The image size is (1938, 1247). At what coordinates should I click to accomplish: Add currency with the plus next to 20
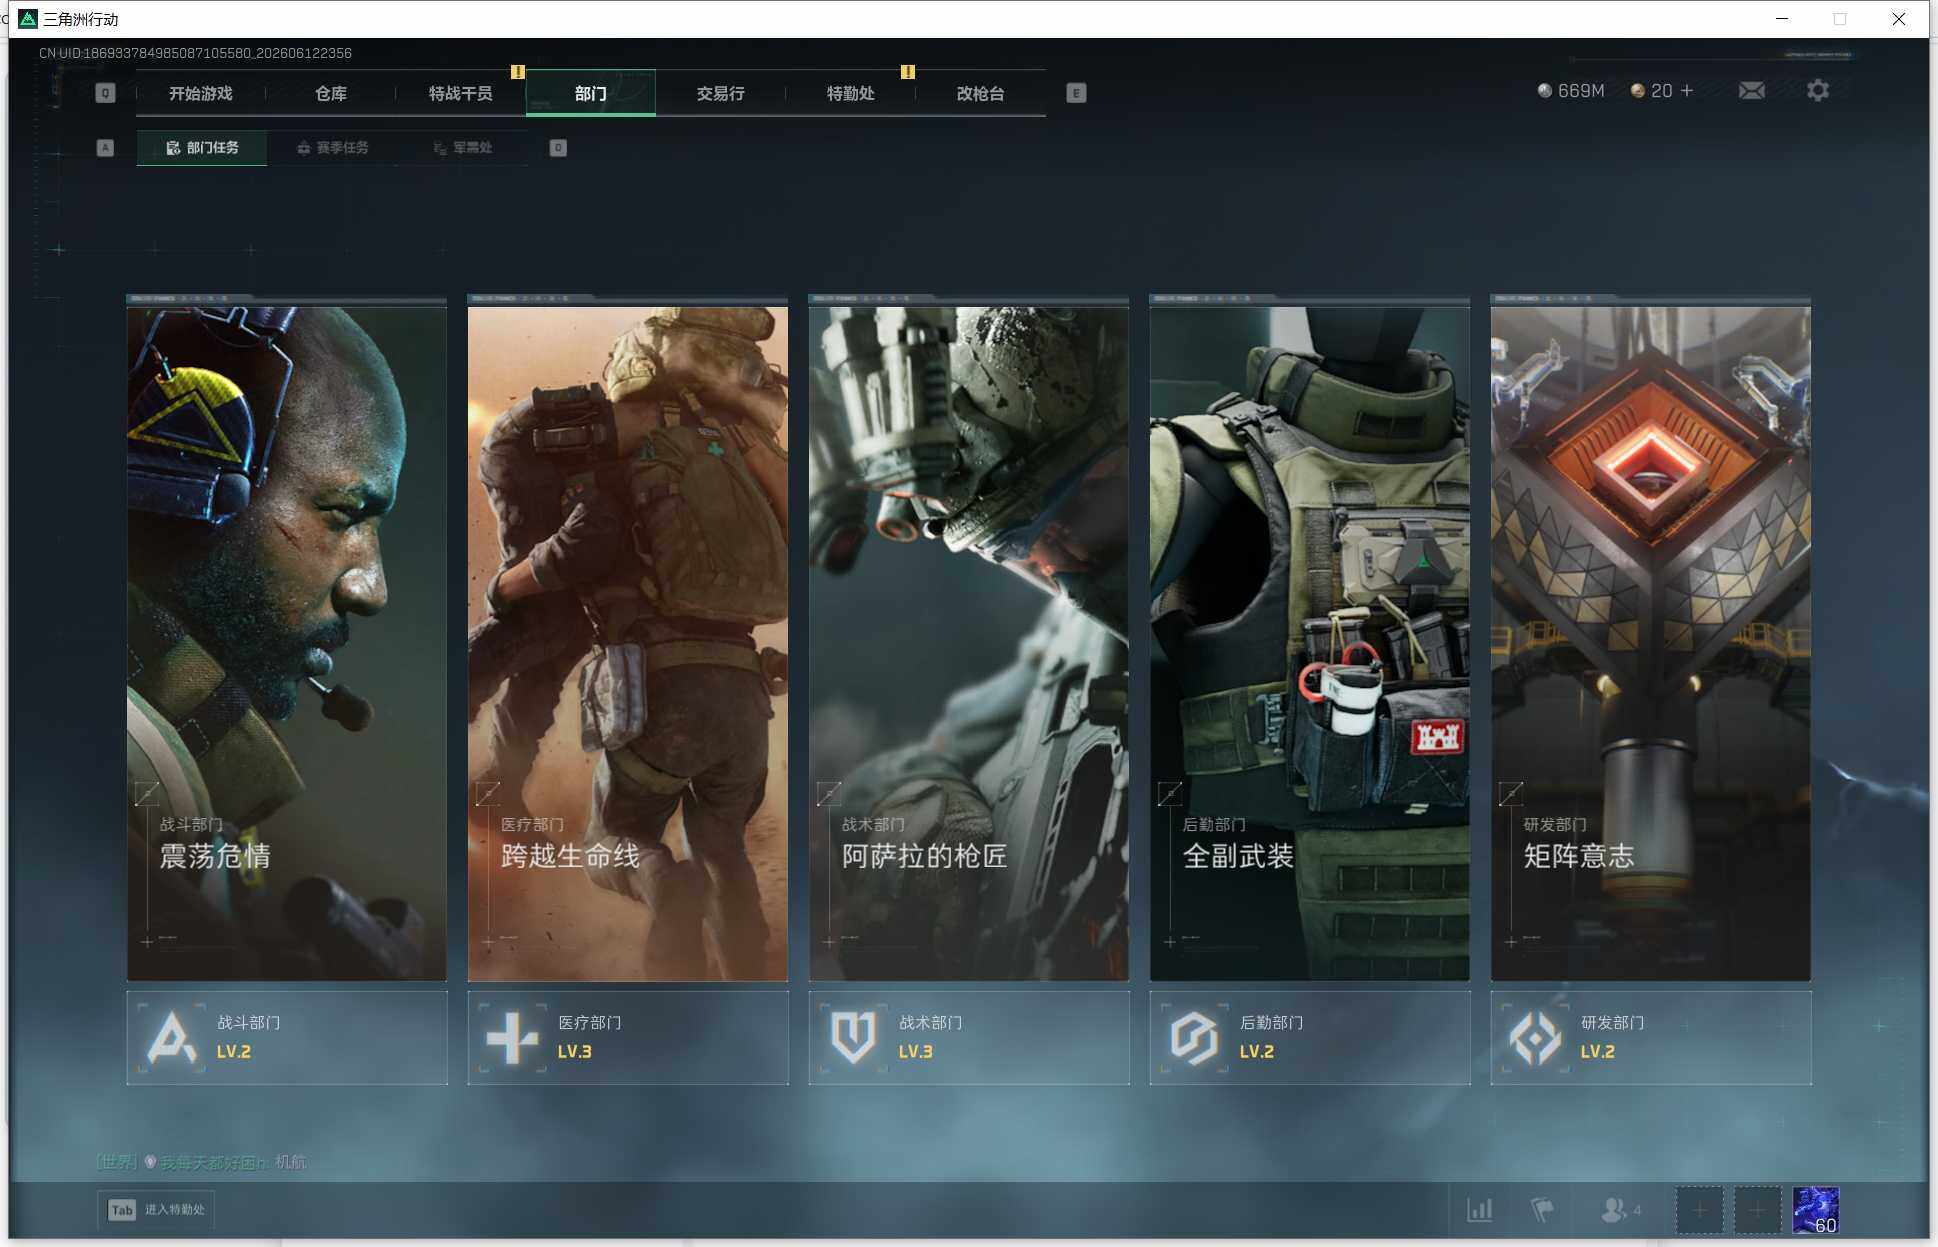pyautogui.click(x=1687, y=91)
